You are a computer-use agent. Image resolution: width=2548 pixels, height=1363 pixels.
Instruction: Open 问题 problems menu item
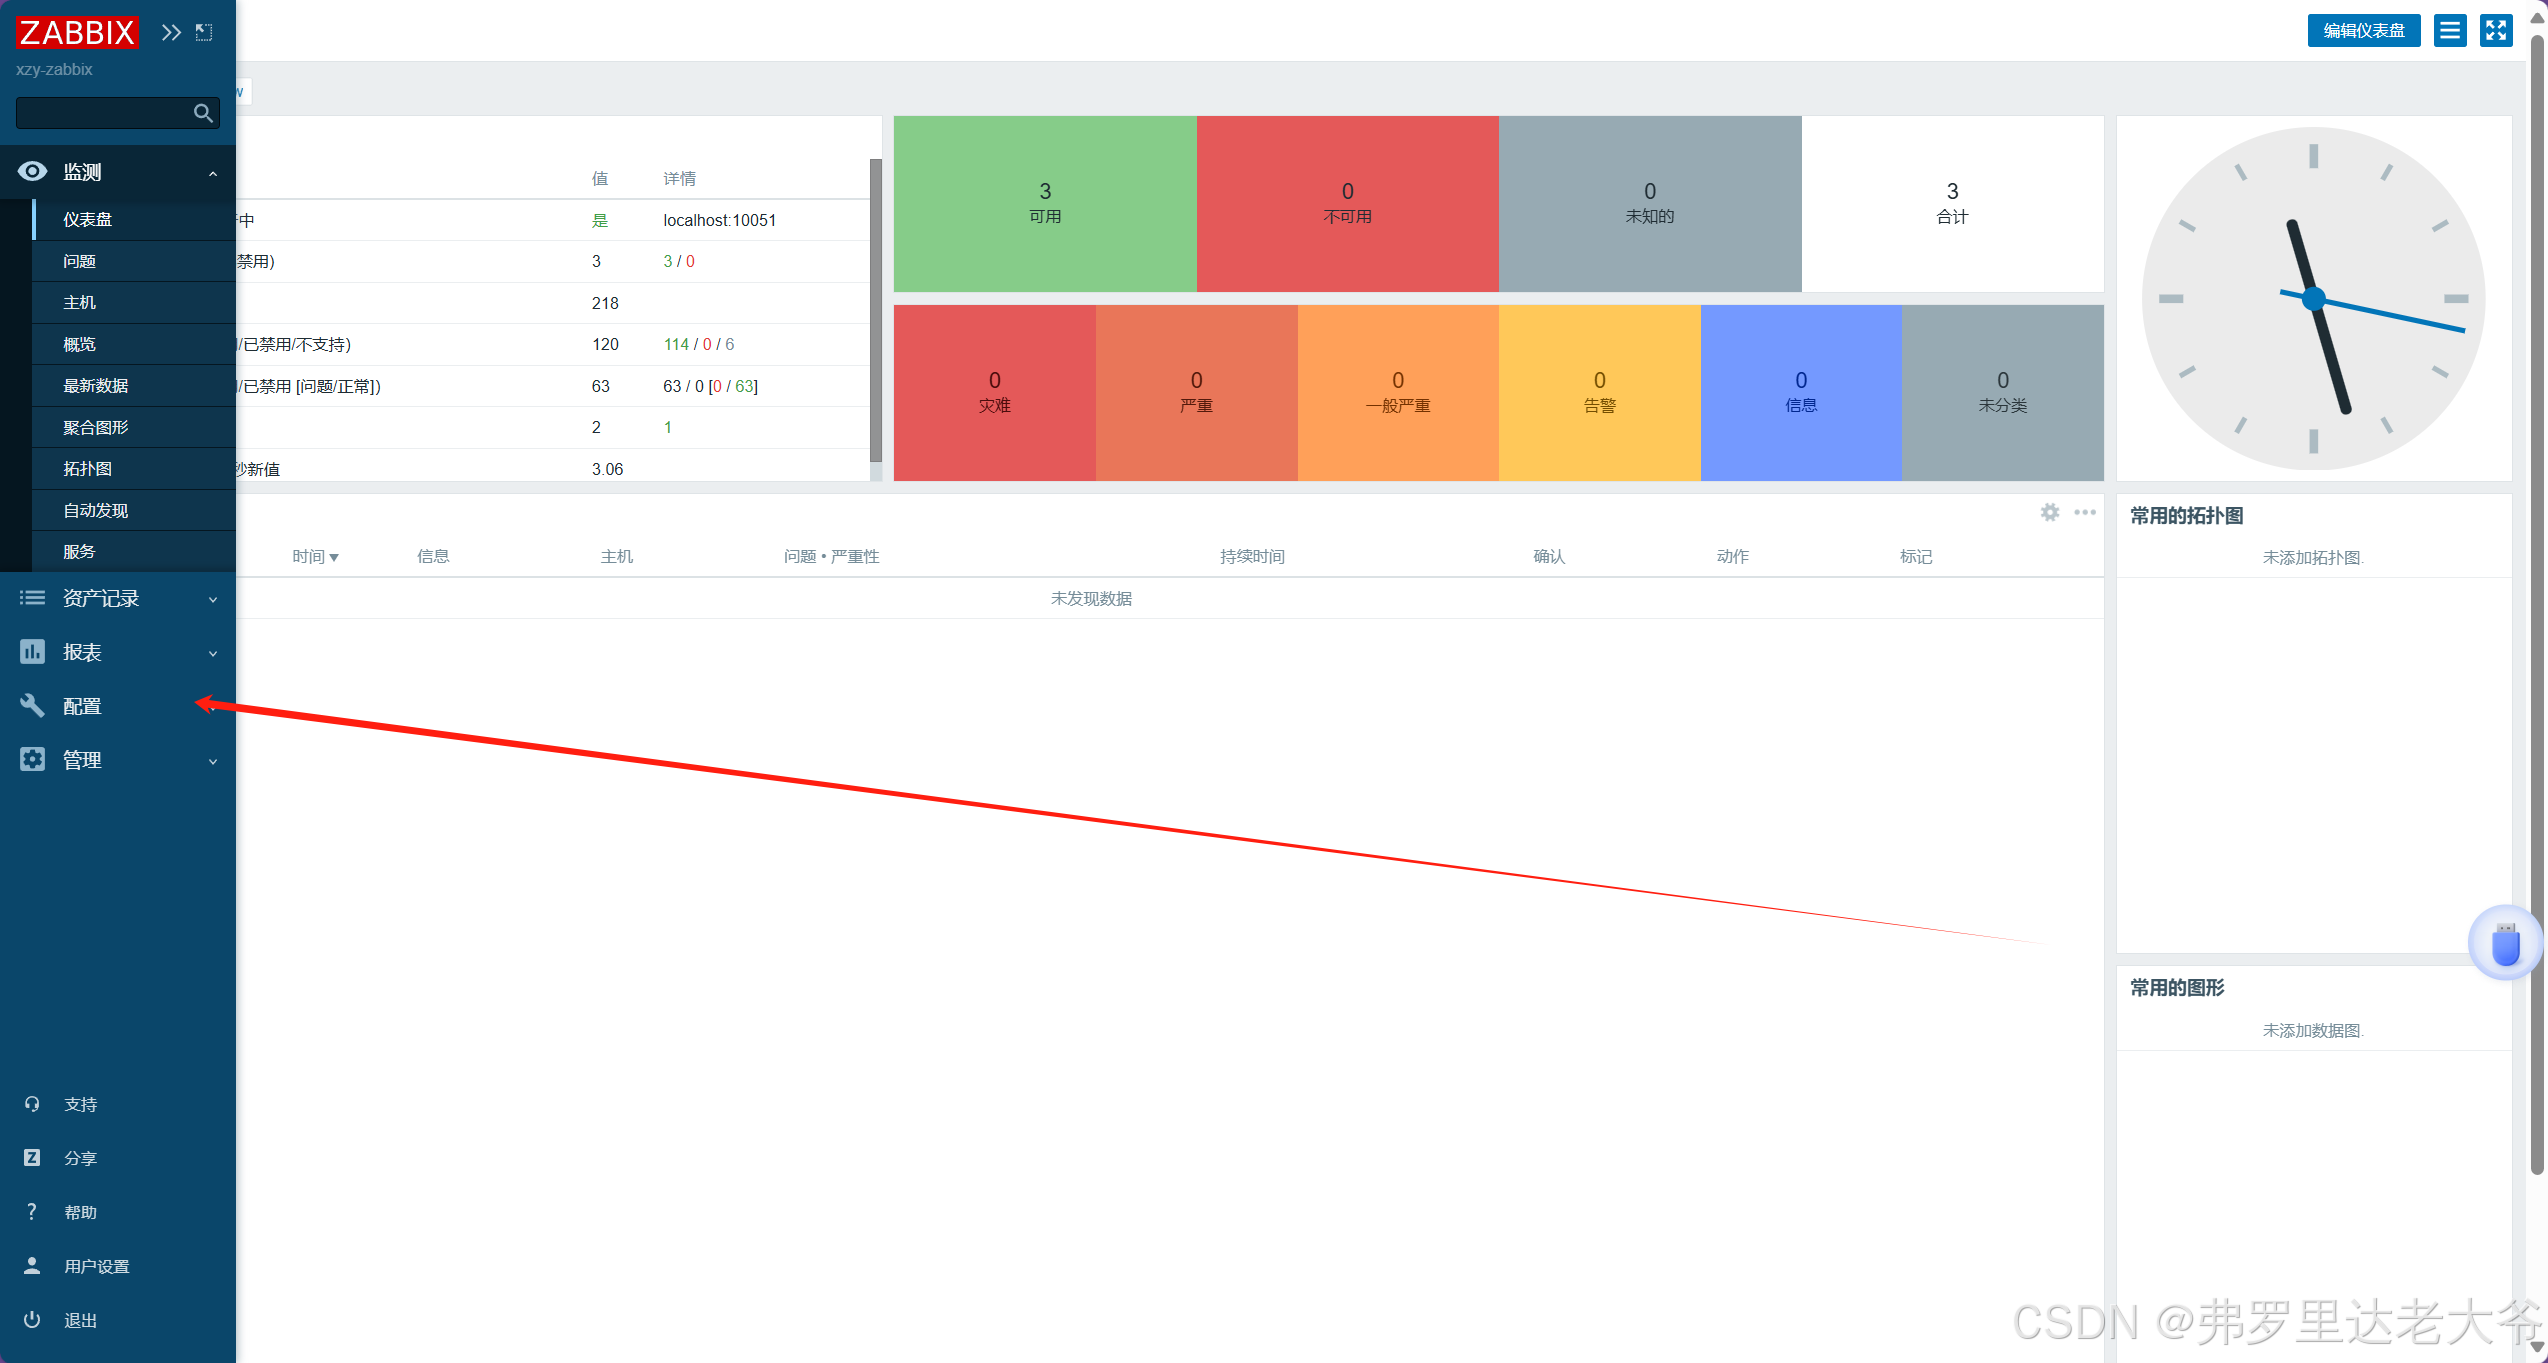tap(80, 261)
